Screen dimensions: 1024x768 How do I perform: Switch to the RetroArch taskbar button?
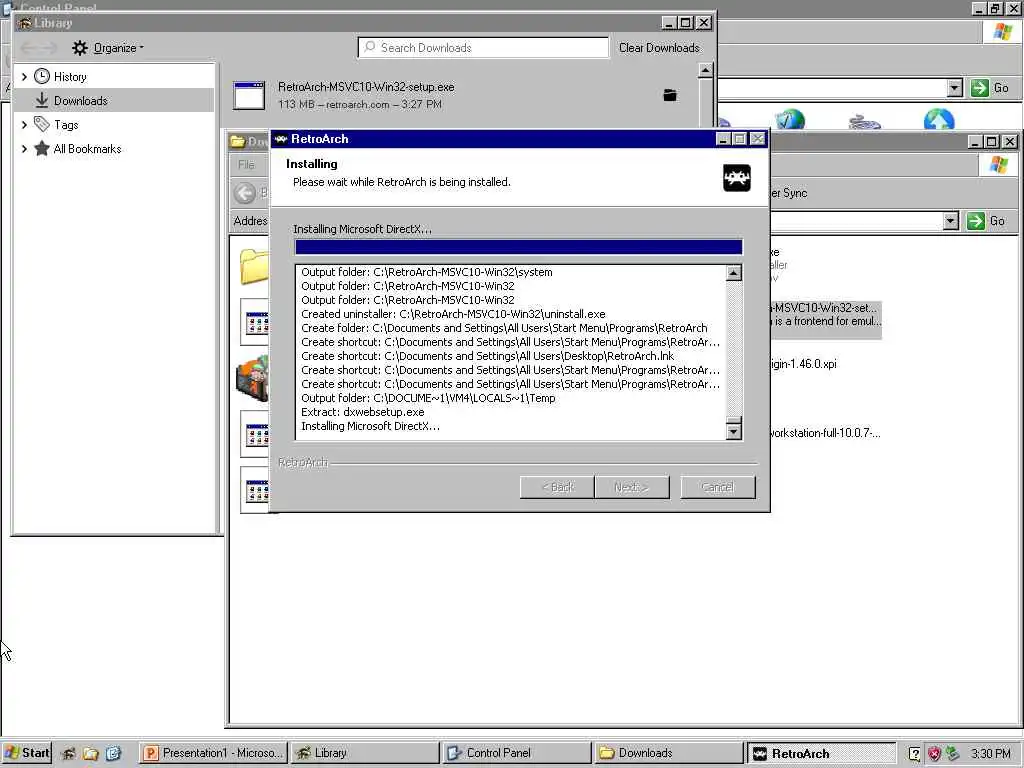[x=822, y=754]
